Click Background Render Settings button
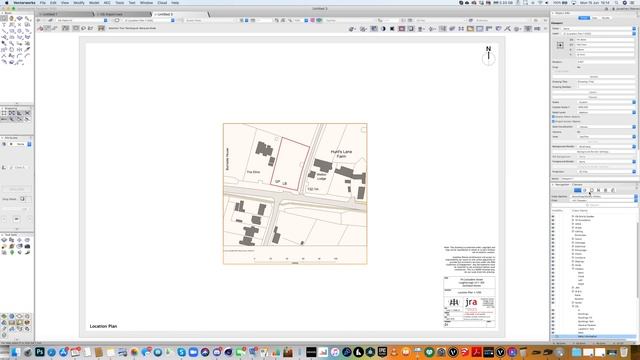This screenshot has height=360, width=640. (593, 151)
